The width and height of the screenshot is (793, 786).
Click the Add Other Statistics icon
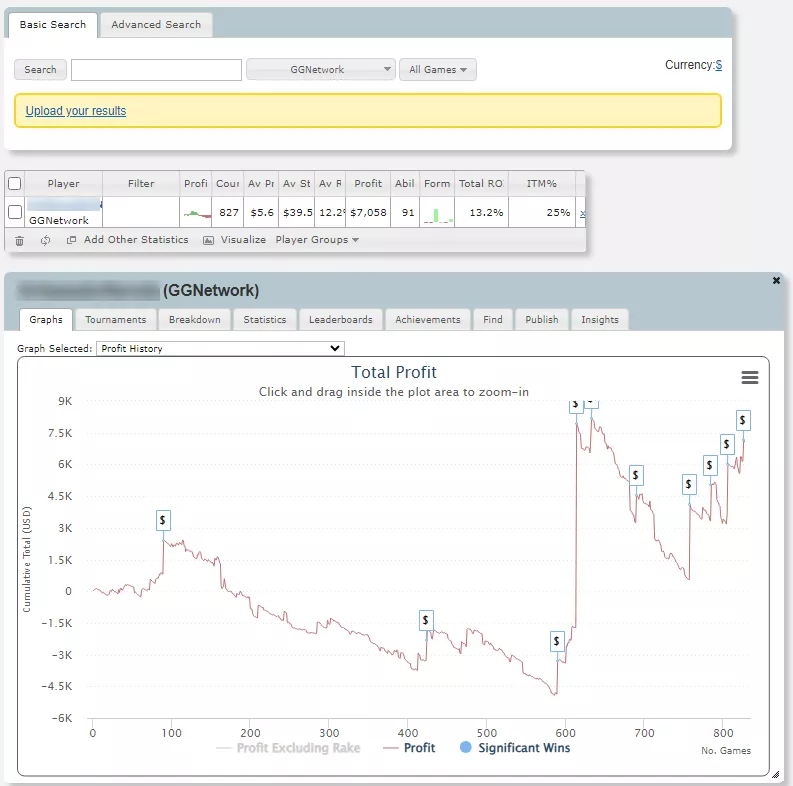[x=71, y=240]
